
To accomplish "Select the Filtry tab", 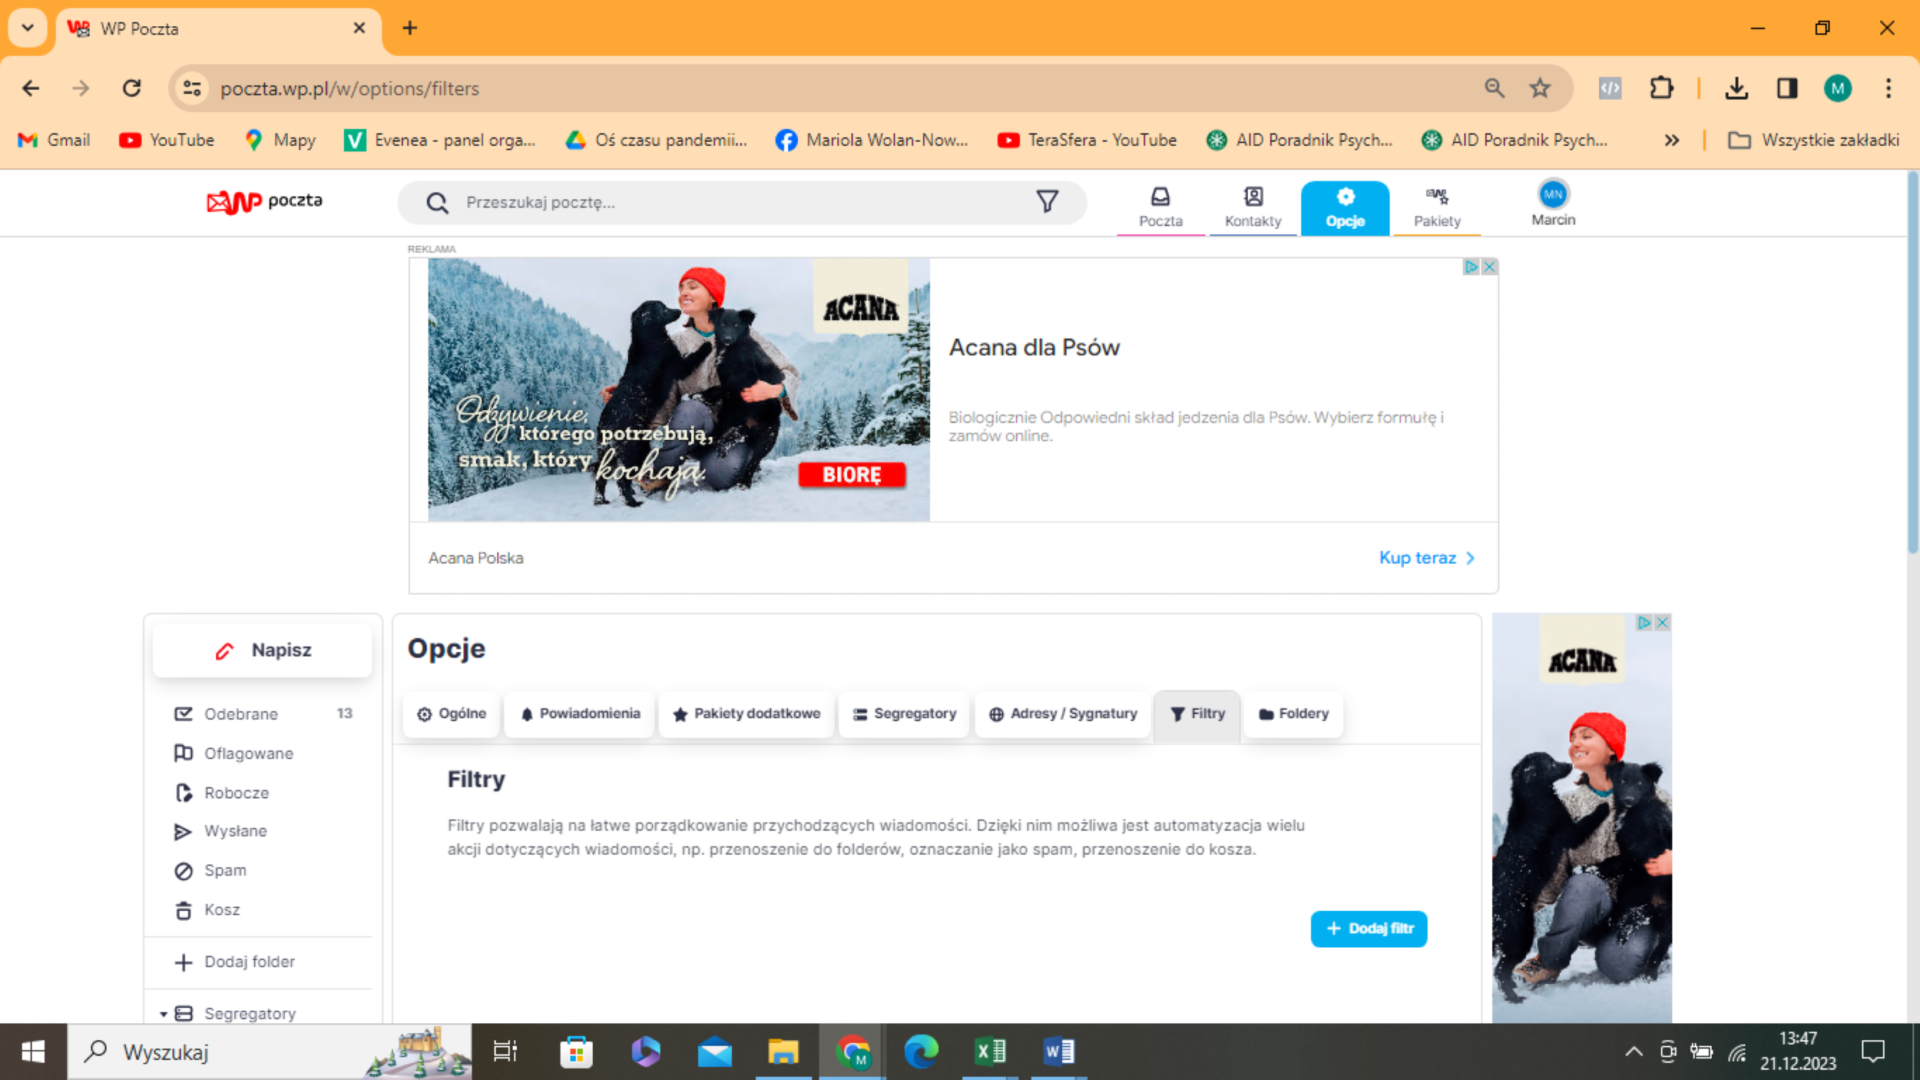I will click(x=1197, y=714).
